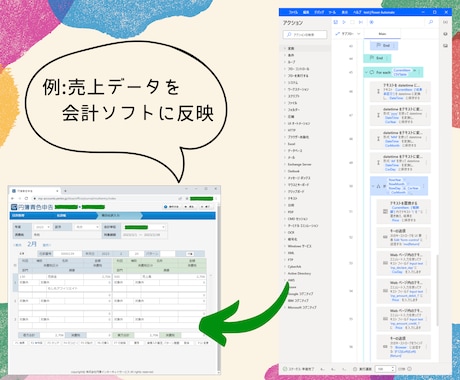Image resolution: width=460 pixels, height=380 pixels.
Task: Open a new browser tab with plus icon
Action: click(x=65, y=191)
